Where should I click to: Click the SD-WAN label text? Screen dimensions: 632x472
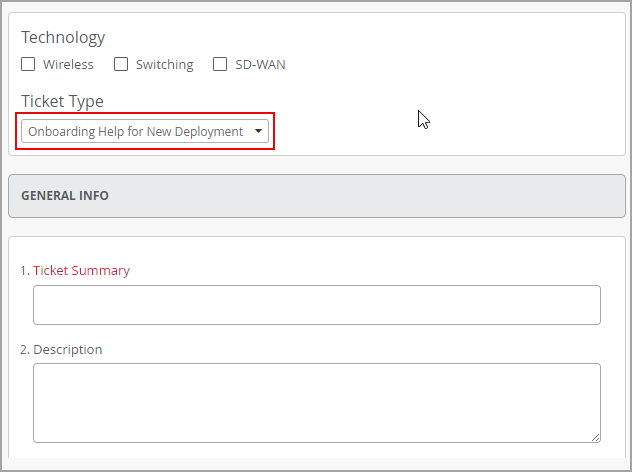(x=260, y=64)
